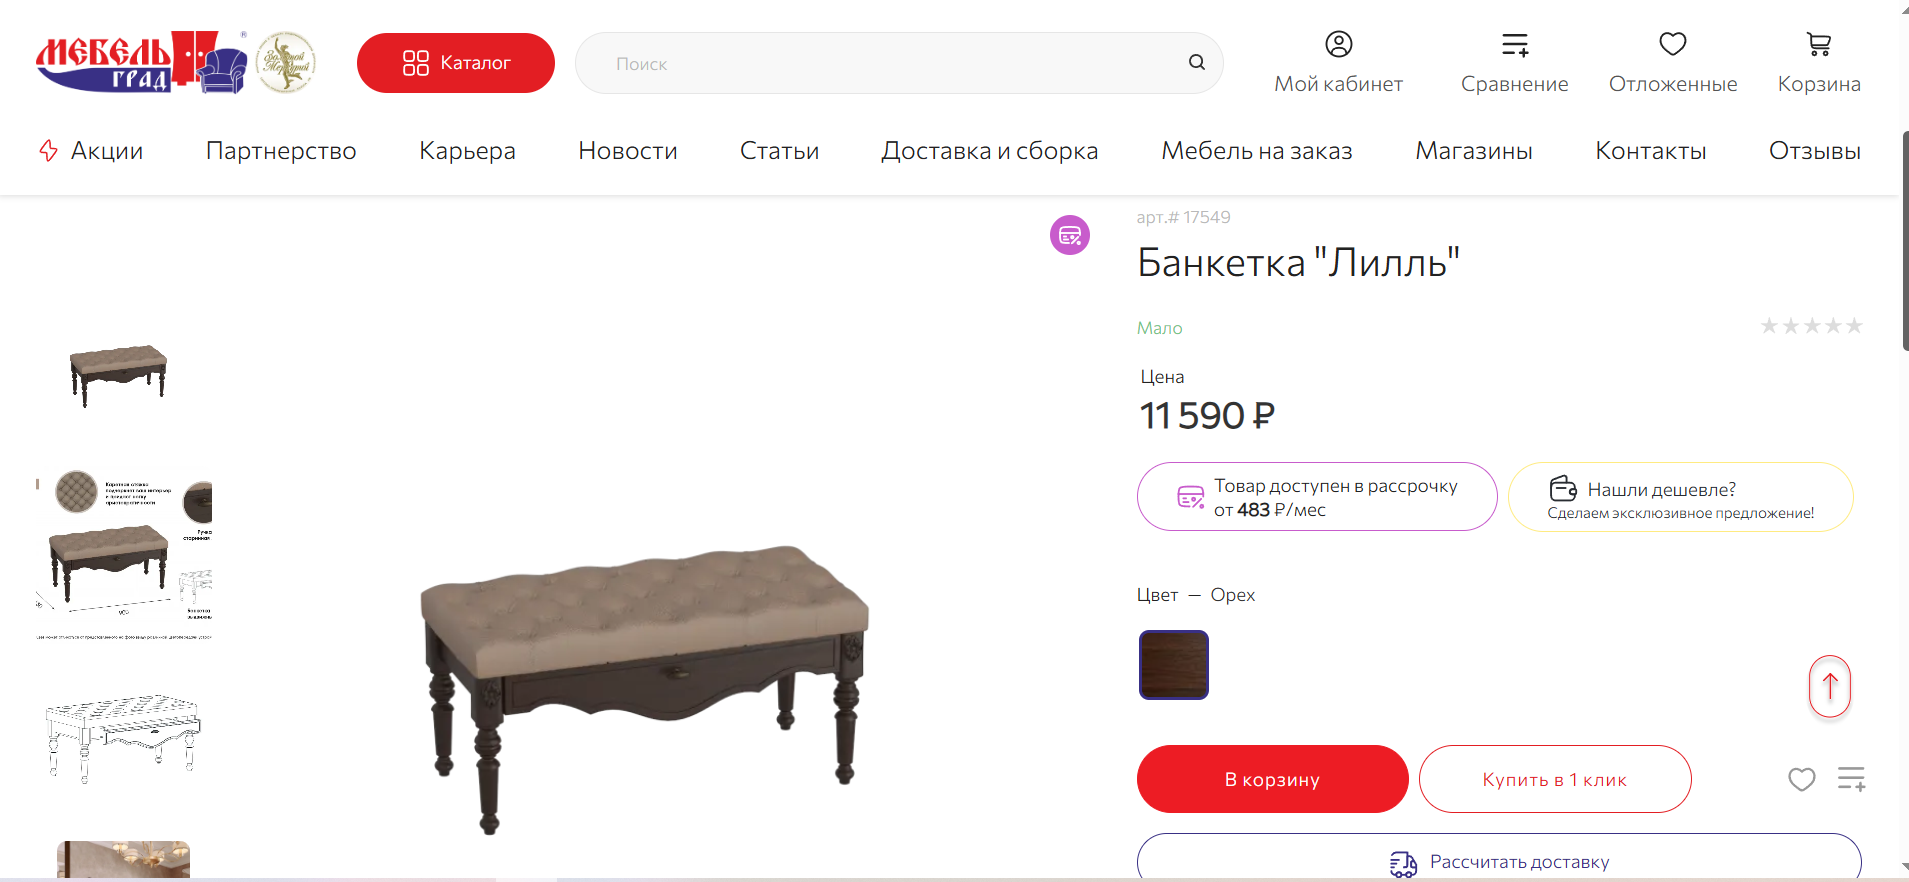
Task: Open the Акции menu item
Action: 91,151
